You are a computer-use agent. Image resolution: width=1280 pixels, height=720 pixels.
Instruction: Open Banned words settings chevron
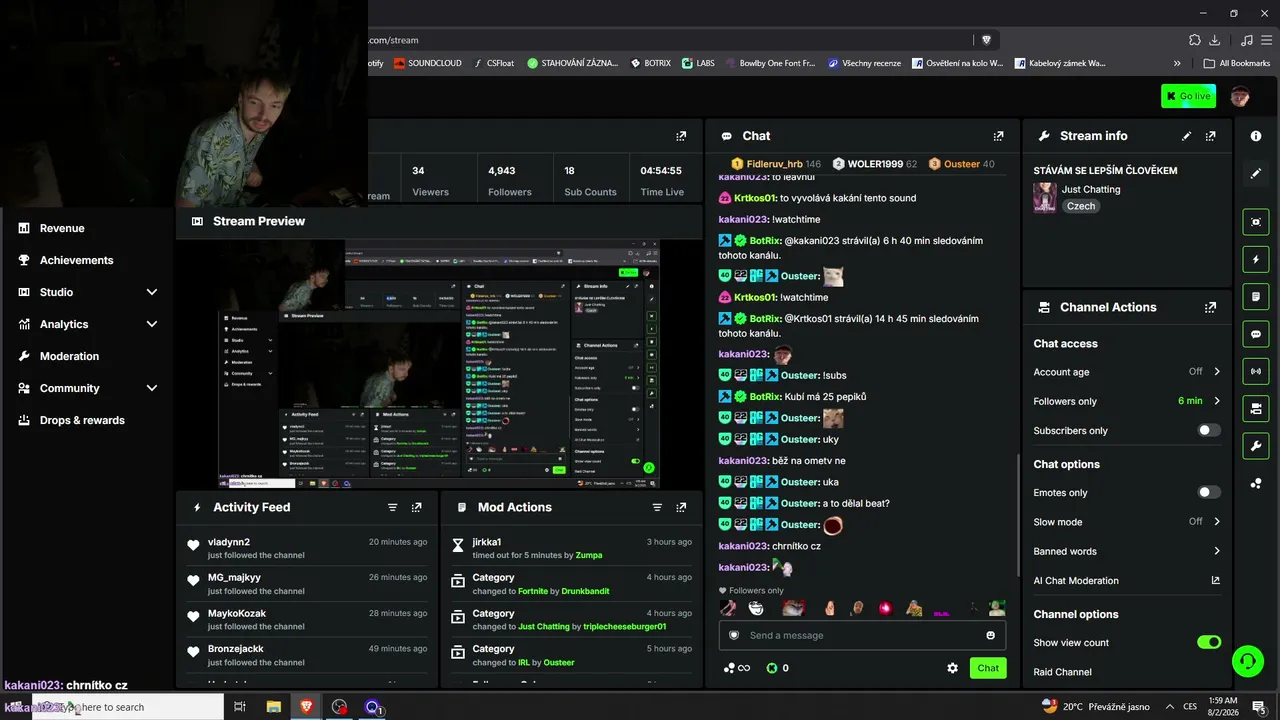1217,551
